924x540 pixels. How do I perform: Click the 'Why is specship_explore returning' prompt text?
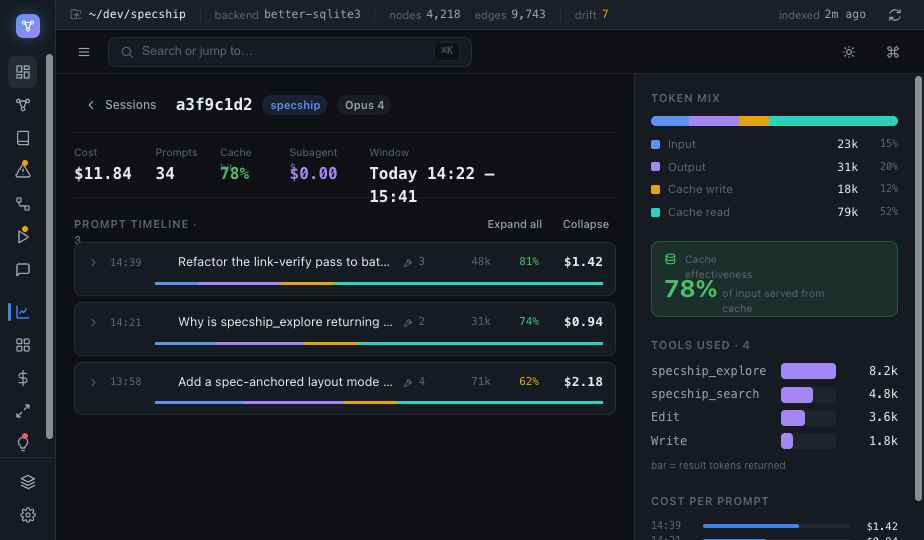coord(285,322)
